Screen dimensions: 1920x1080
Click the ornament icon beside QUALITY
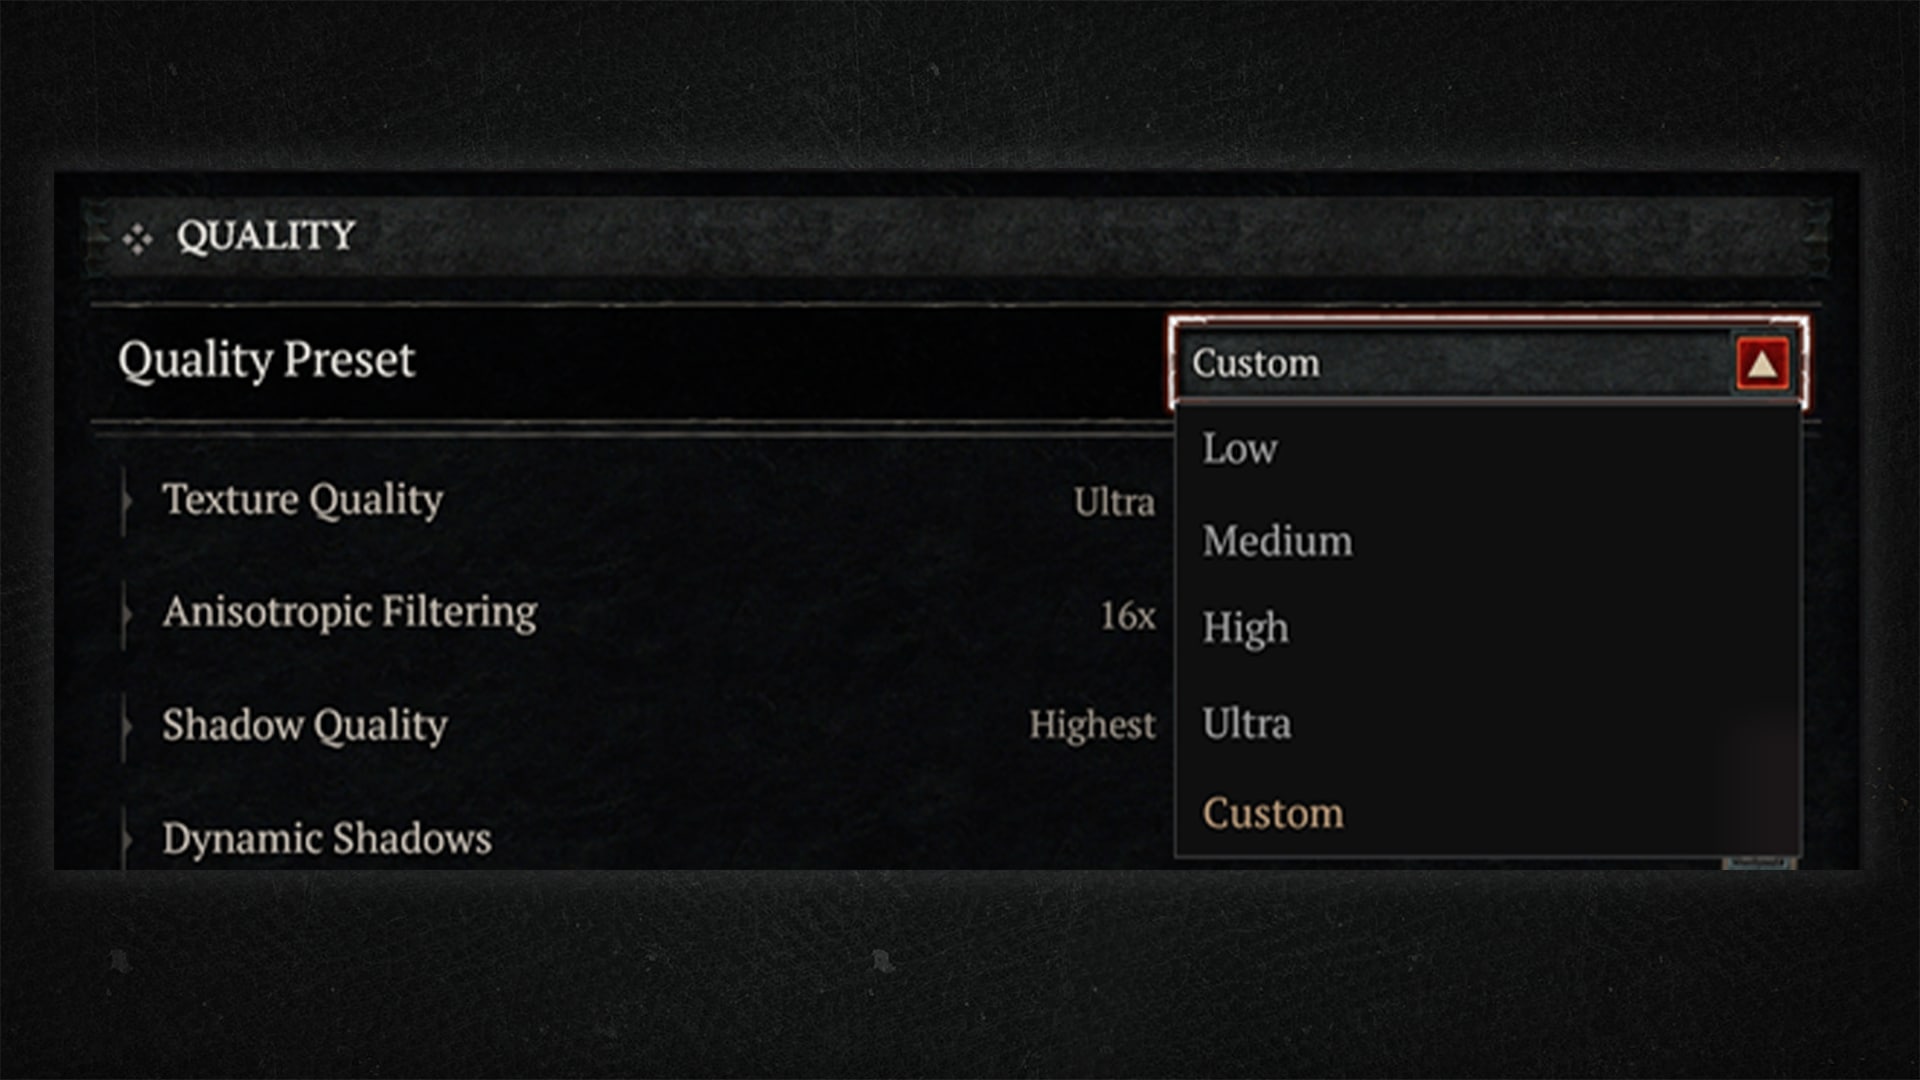pos(137,239)
